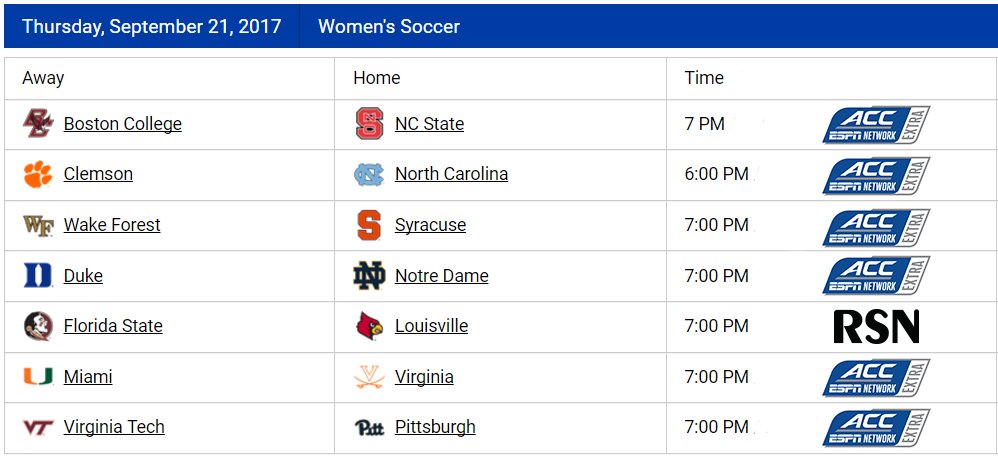Click the Virginia Tech VT logo

click(x=38, y=427)
